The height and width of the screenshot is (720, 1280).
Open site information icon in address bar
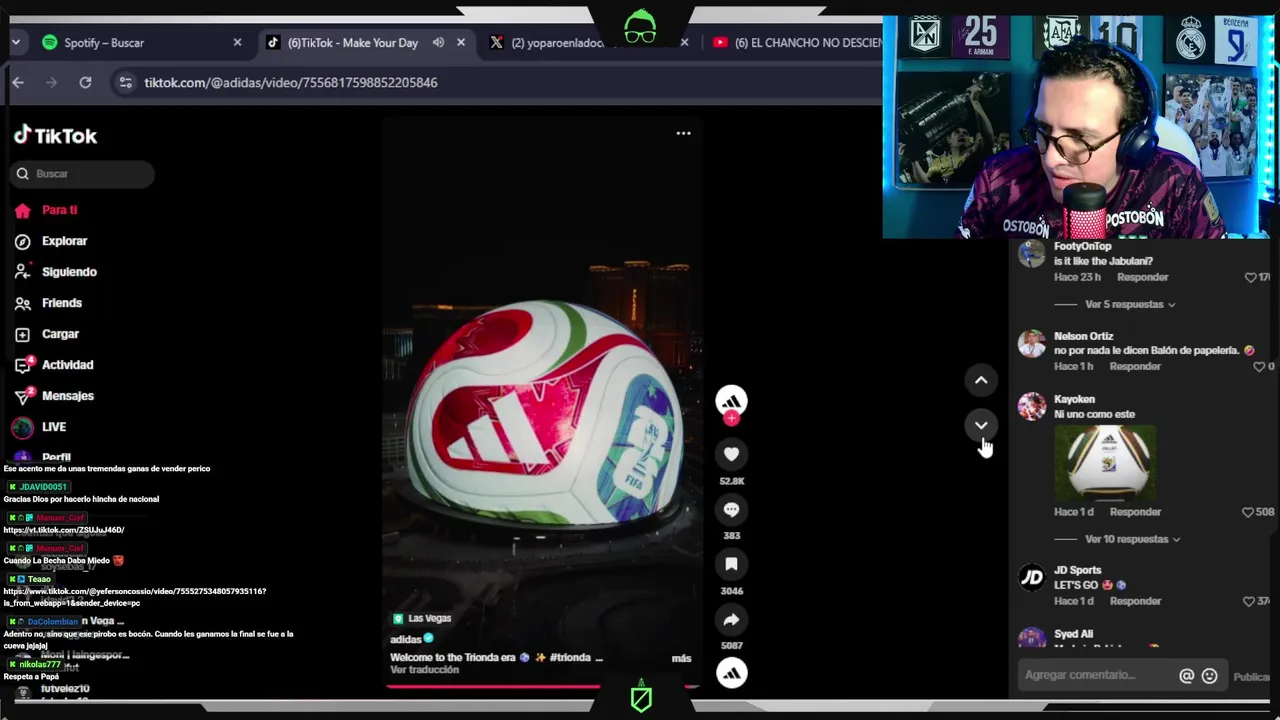(x=125, y=82)
